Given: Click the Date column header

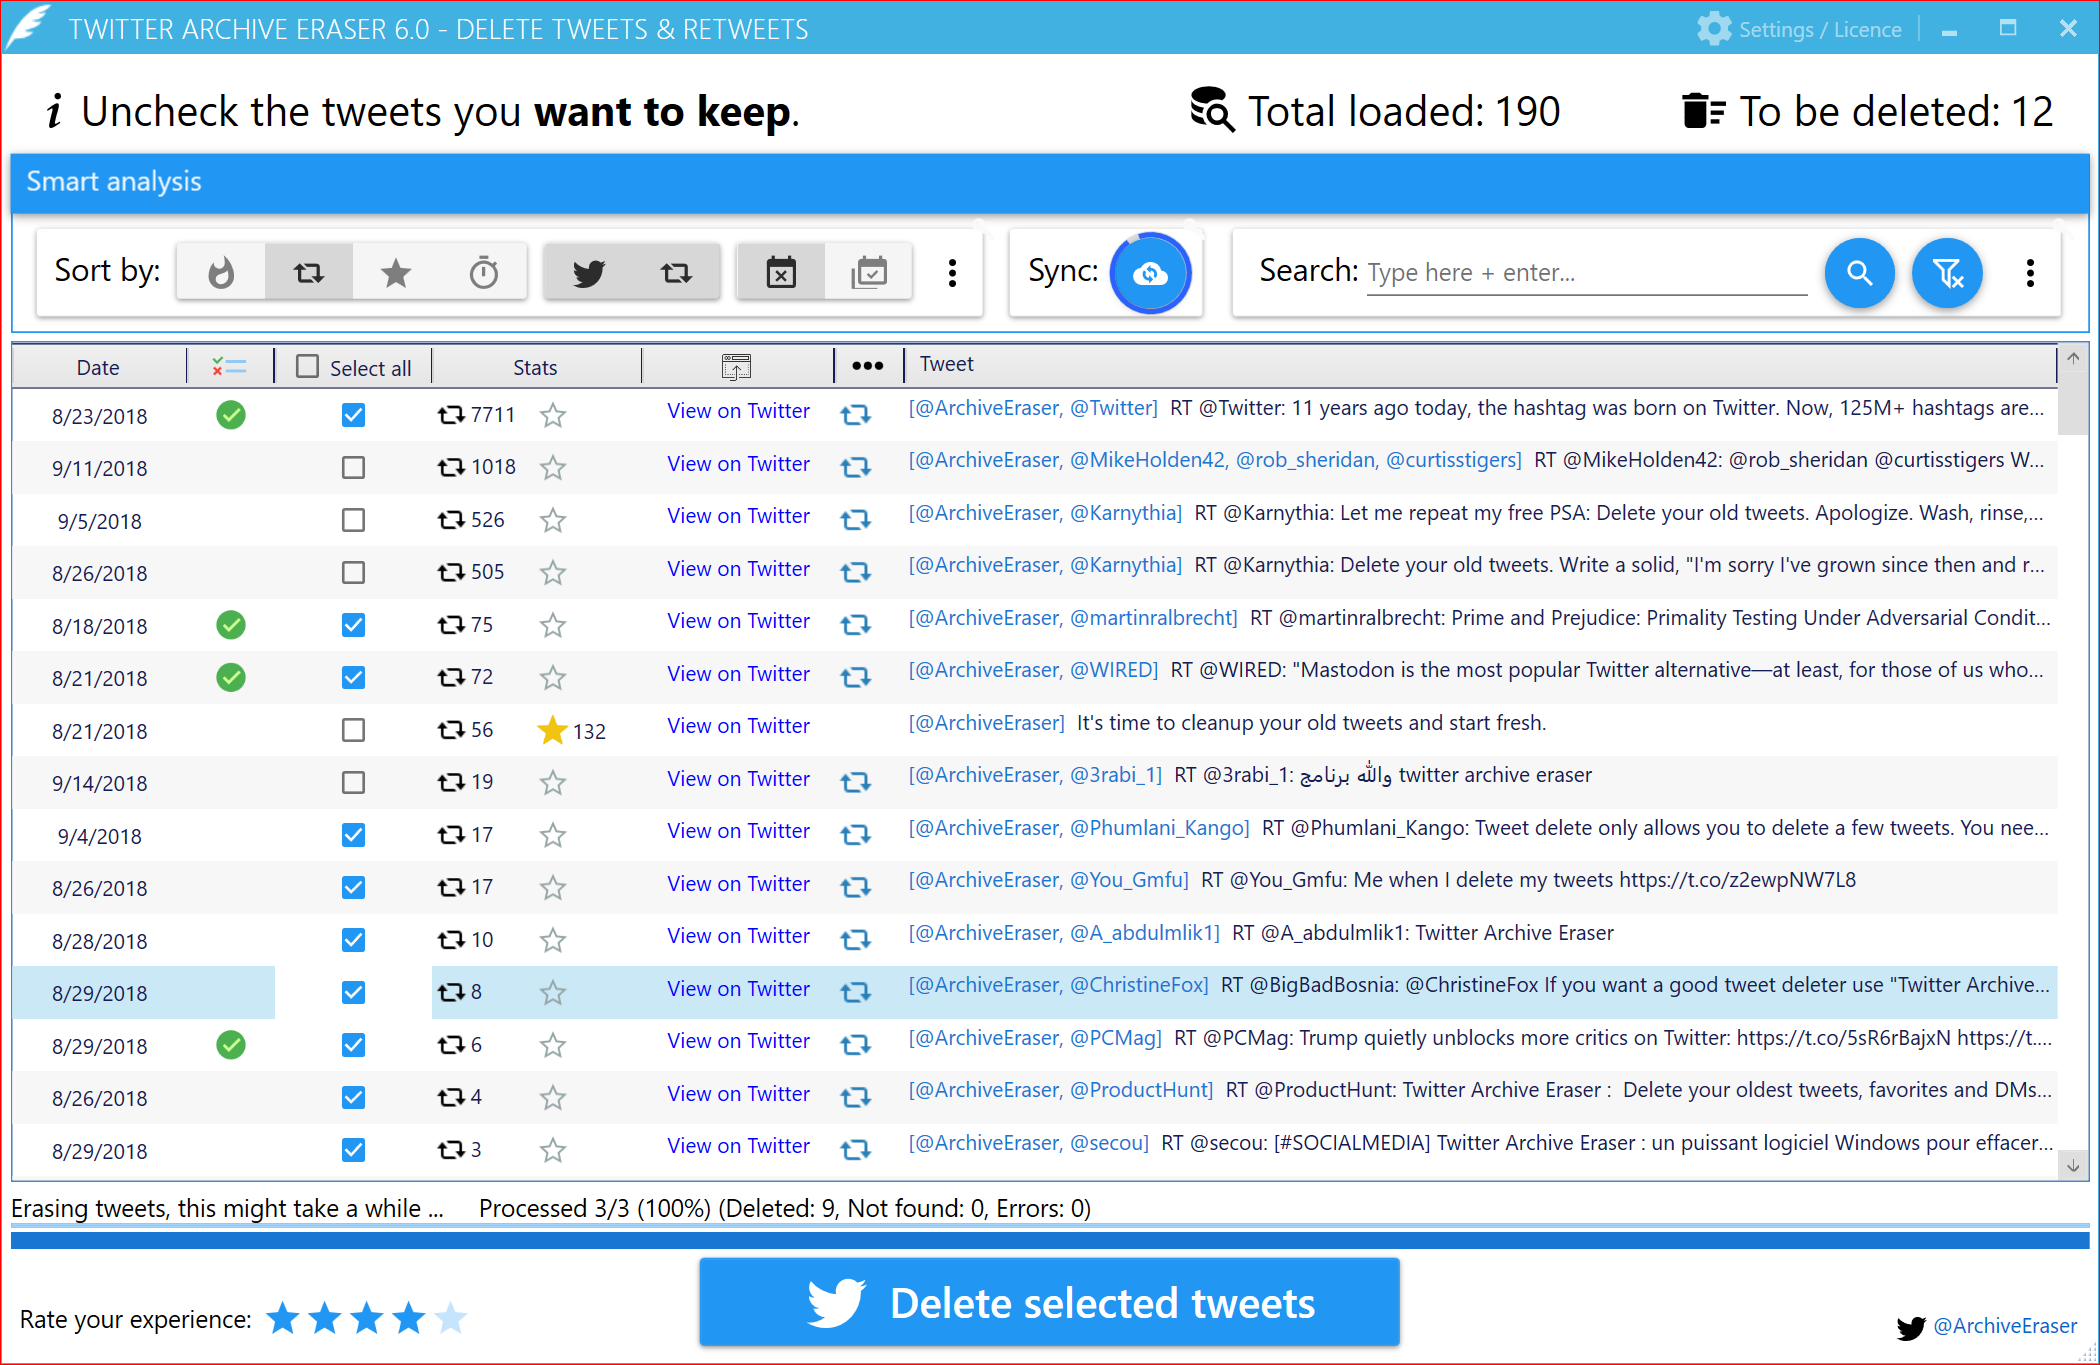Looking at the screenshot, I should (x=98, y=367).
